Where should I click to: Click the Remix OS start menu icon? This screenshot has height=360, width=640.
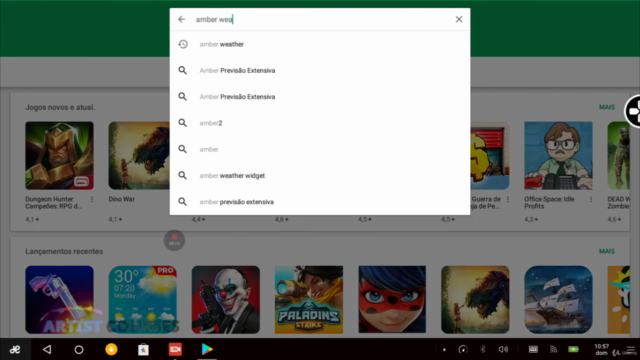[15, 350]
